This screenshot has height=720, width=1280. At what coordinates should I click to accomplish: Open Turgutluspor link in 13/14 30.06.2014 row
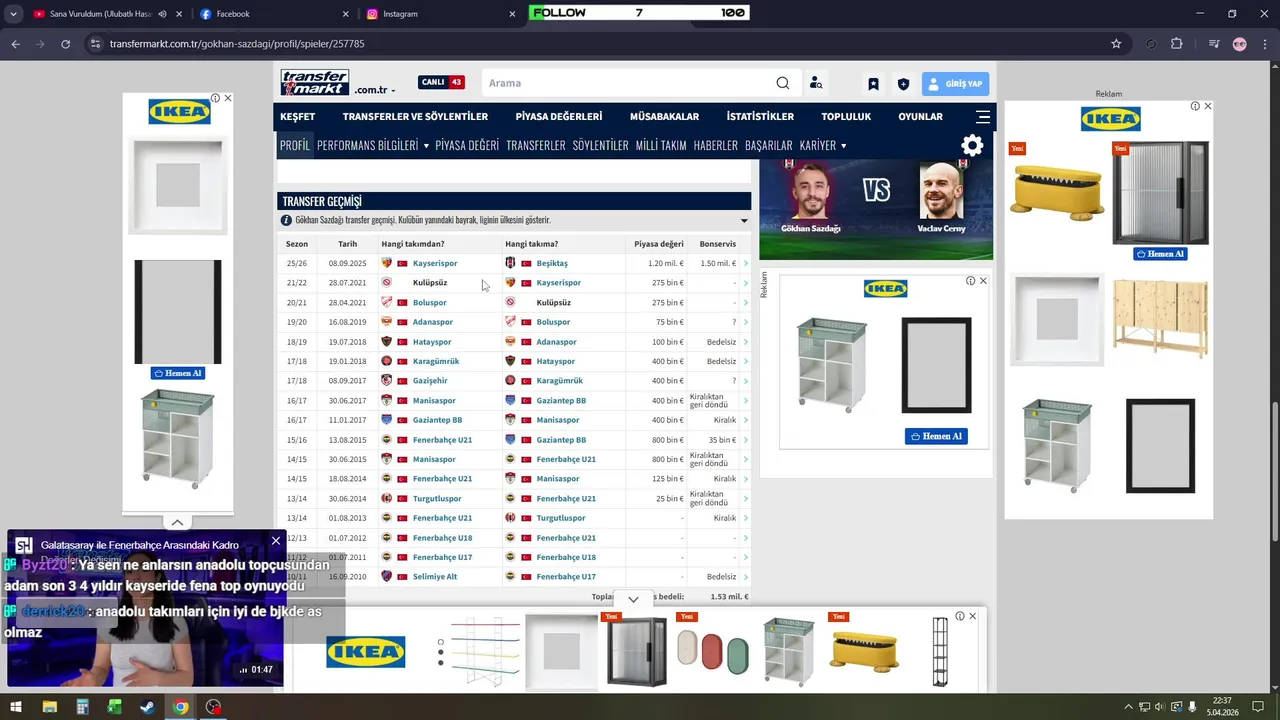[437, 498]
